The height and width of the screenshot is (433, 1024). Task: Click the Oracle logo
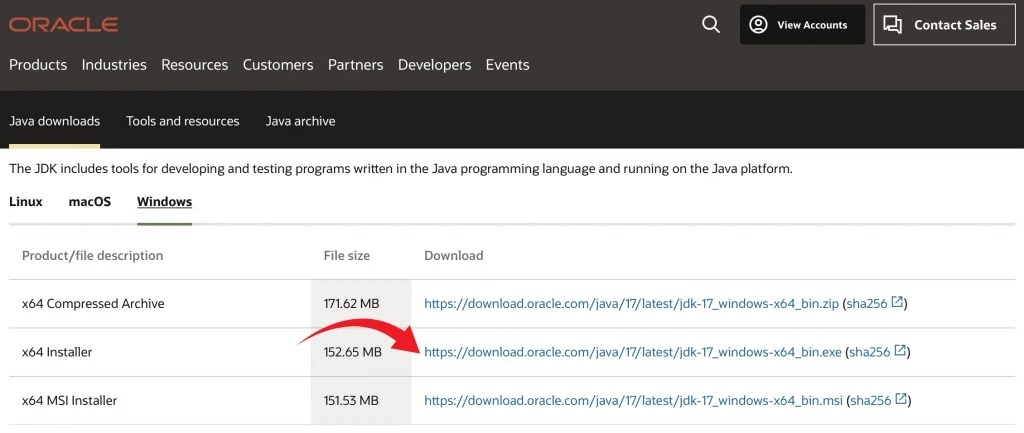[63, 25]
